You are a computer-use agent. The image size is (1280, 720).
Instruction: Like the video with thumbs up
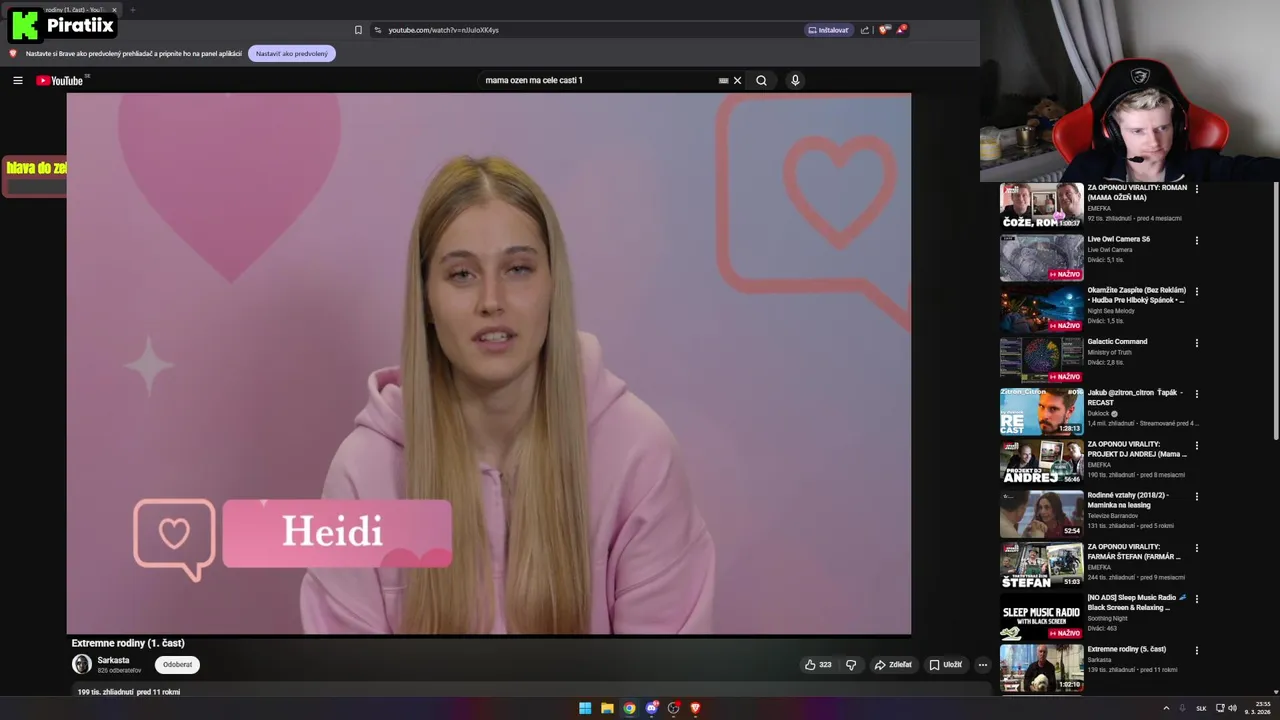click(x=818, y=664)
